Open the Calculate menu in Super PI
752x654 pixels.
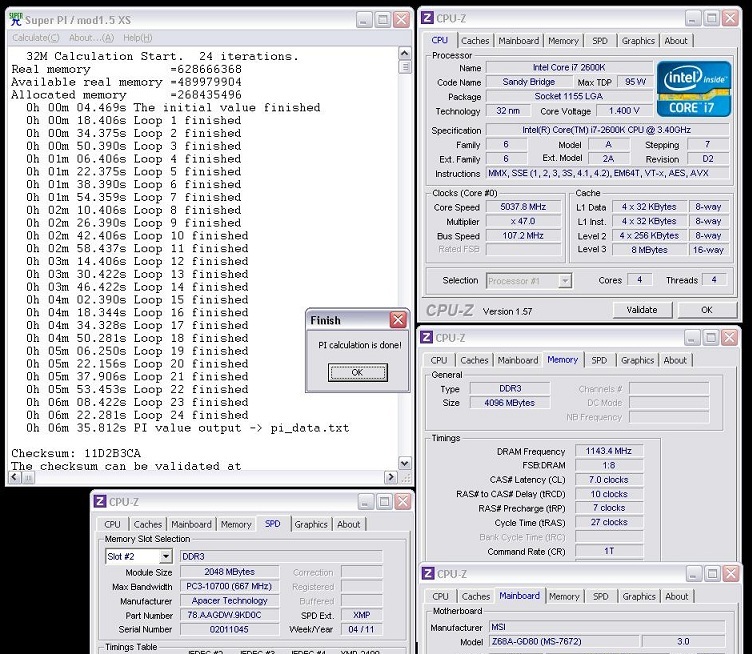click(x=35, y=38)
